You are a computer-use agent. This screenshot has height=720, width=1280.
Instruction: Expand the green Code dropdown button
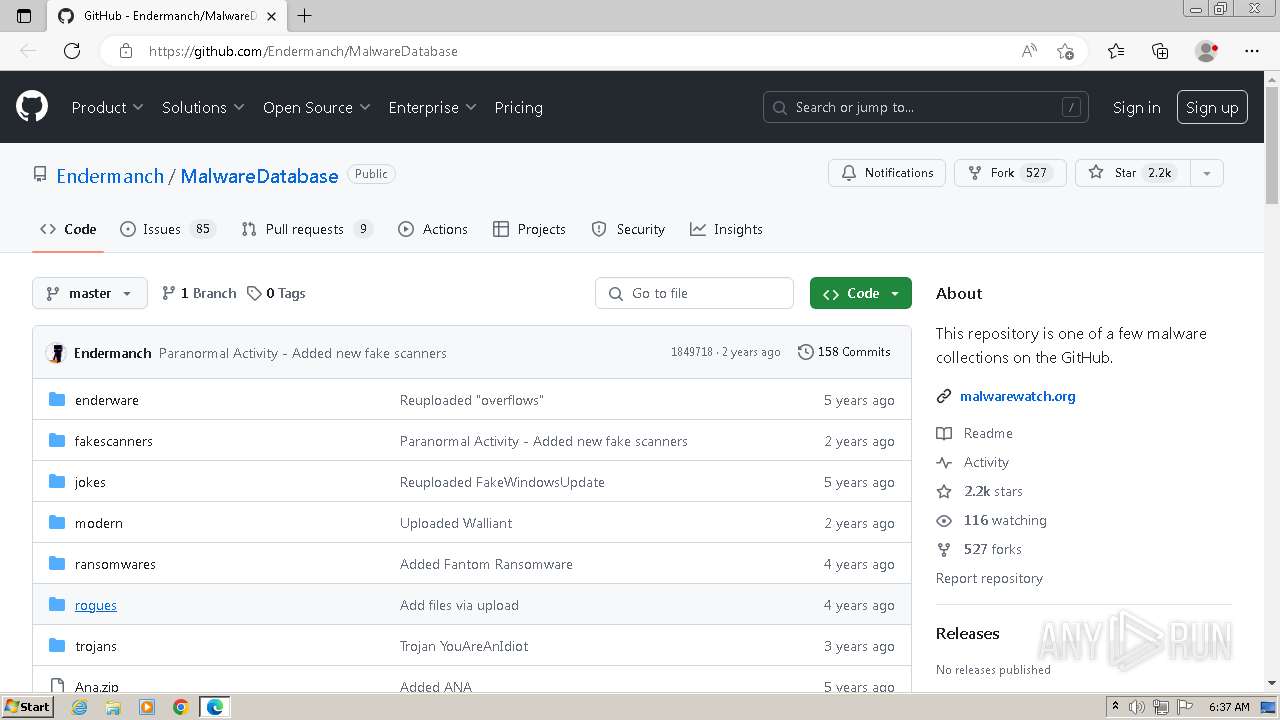(x=861, y=293)
